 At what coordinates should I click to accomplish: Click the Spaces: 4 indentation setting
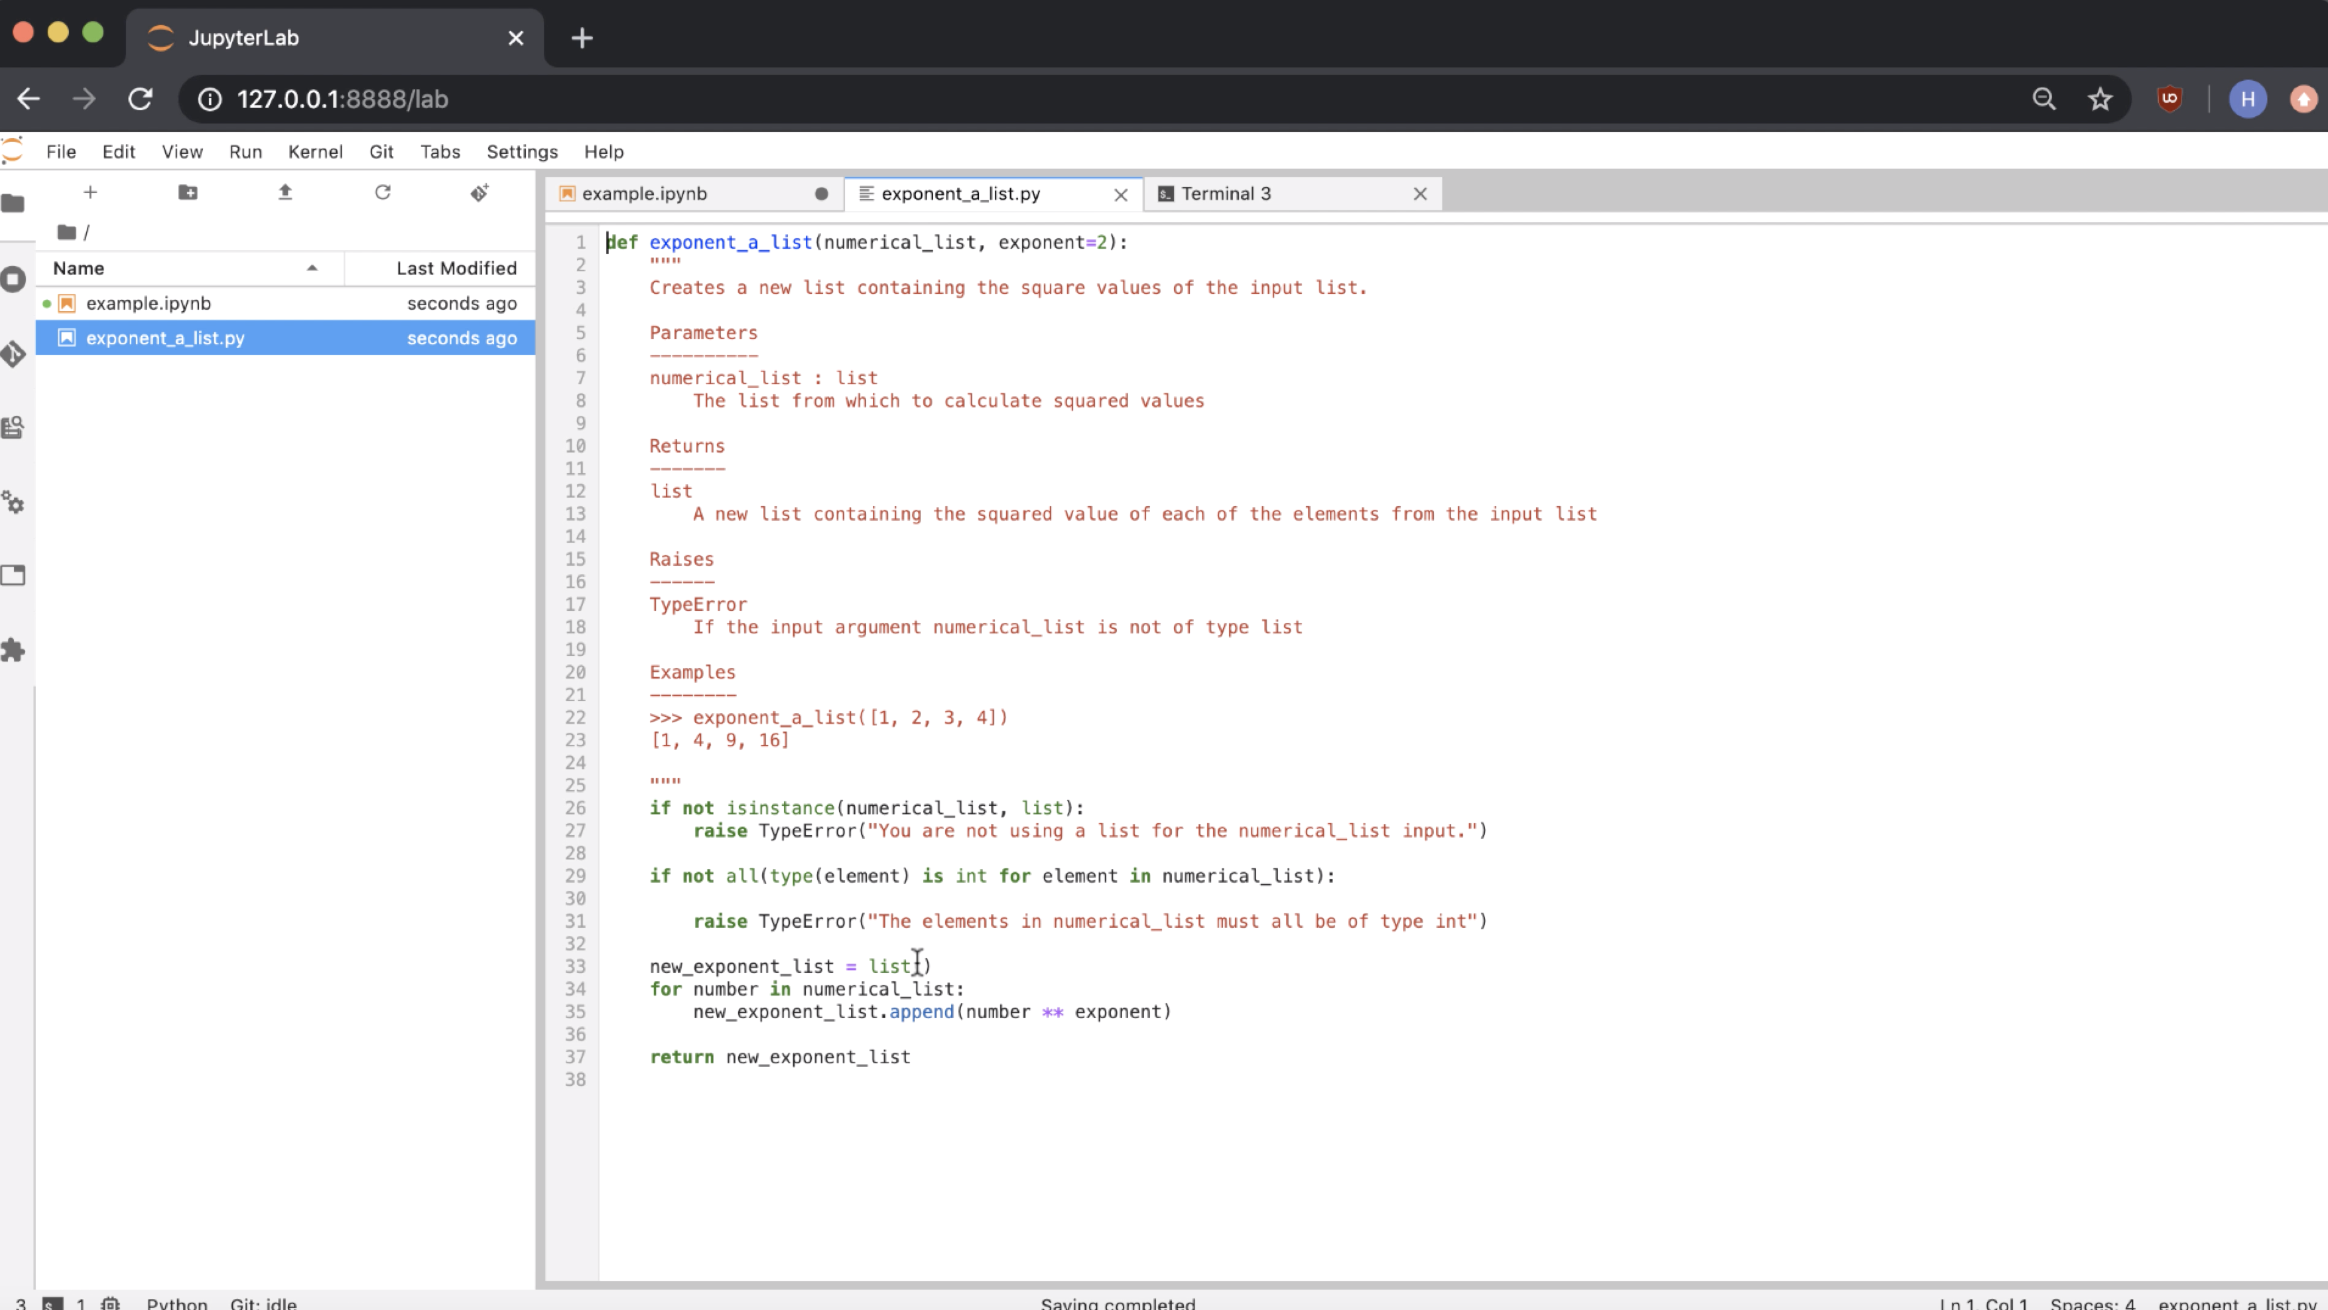[2092, 1303]
